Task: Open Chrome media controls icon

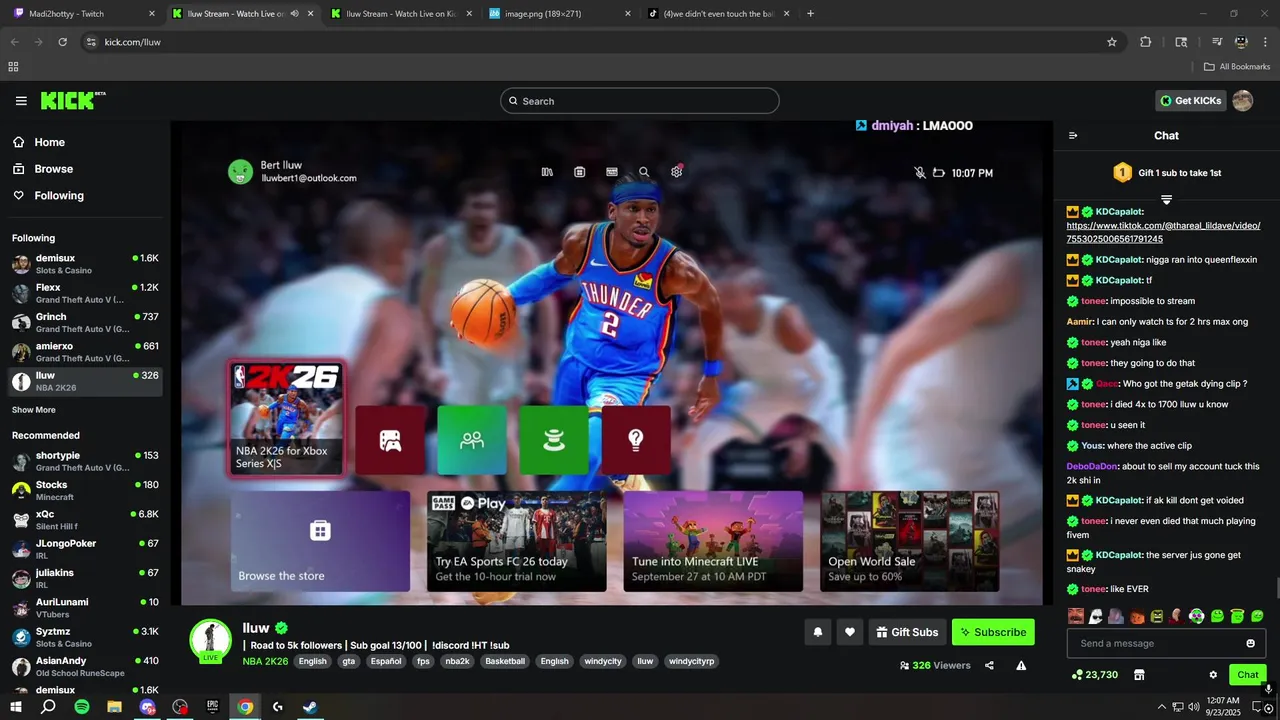Action: tap(1217, 42)
